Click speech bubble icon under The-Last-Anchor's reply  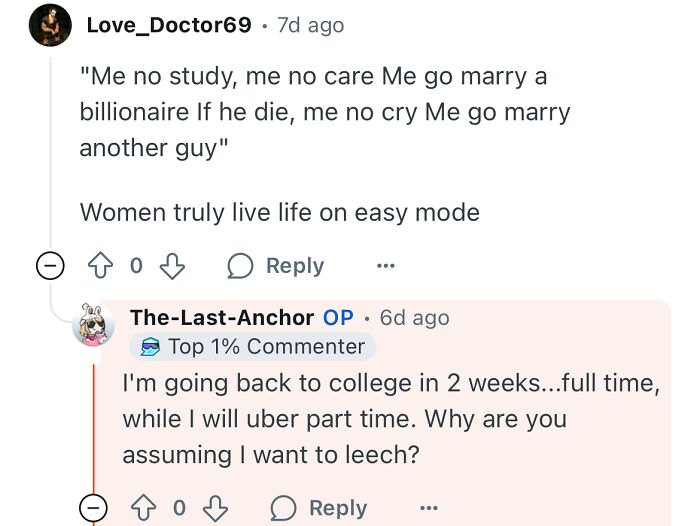283,508
